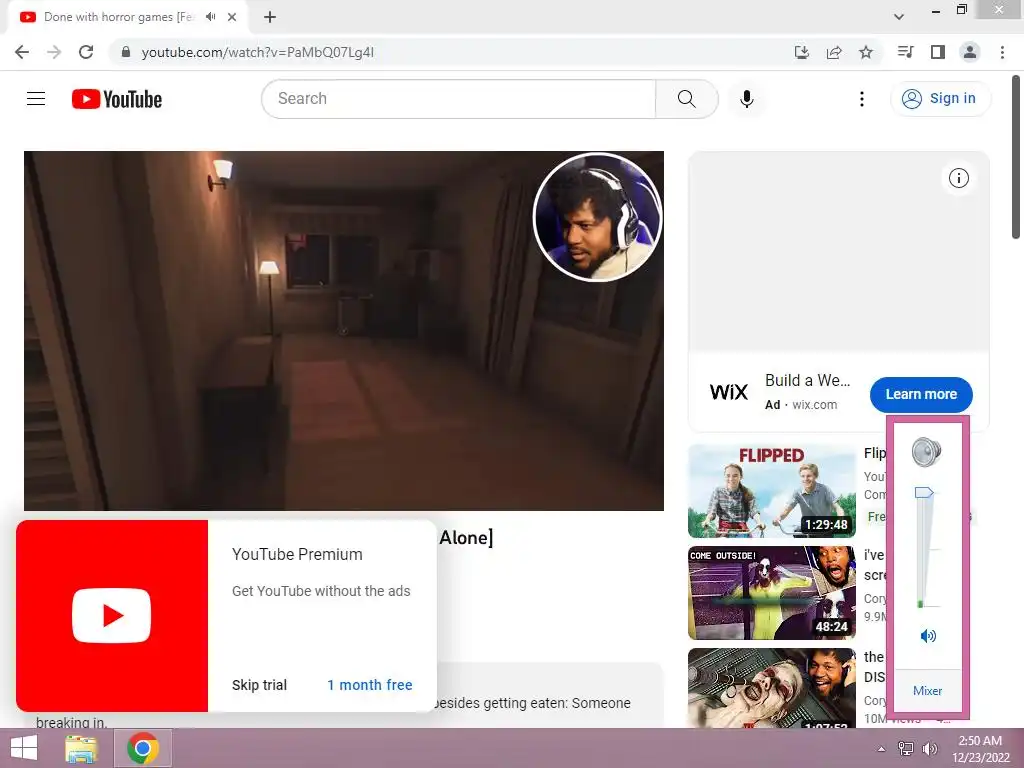The width and height of the screenshot is (1024, 768).
Task: Click Learn more on Wix ad
Action: 921,394
